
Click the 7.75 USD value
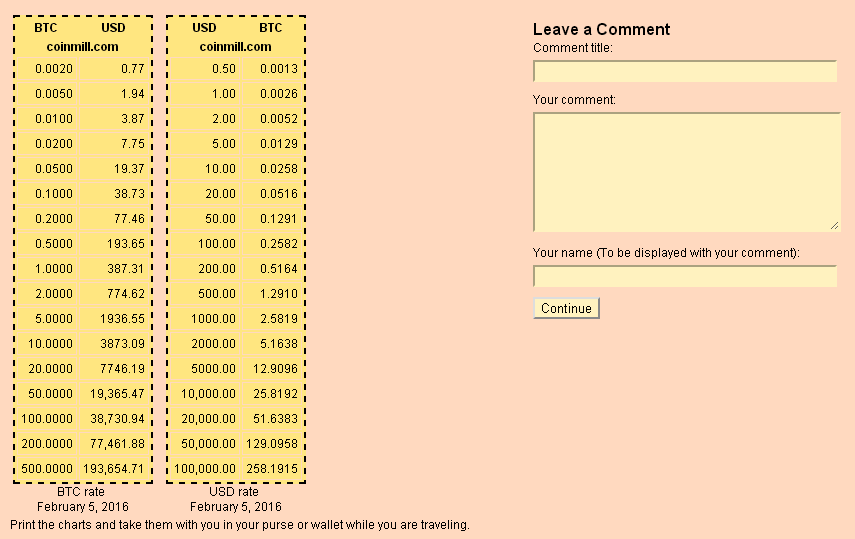pyautogui.click(x=133, y=144)
